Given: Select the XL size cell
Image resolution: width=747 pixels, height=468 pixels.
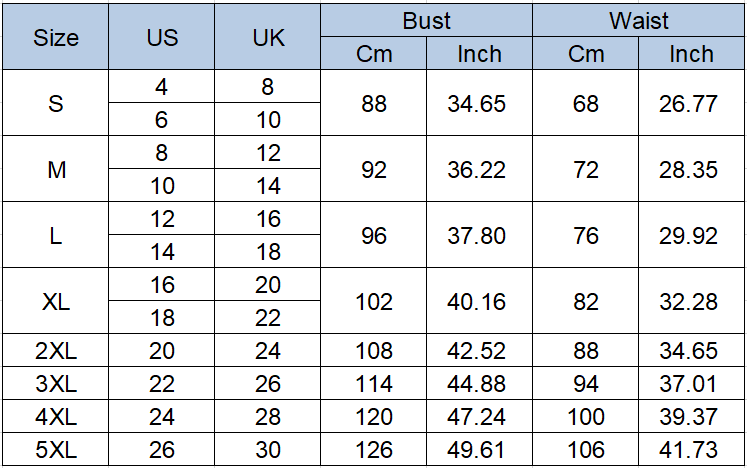Looking at the screenshot, I should pos(56,301).
